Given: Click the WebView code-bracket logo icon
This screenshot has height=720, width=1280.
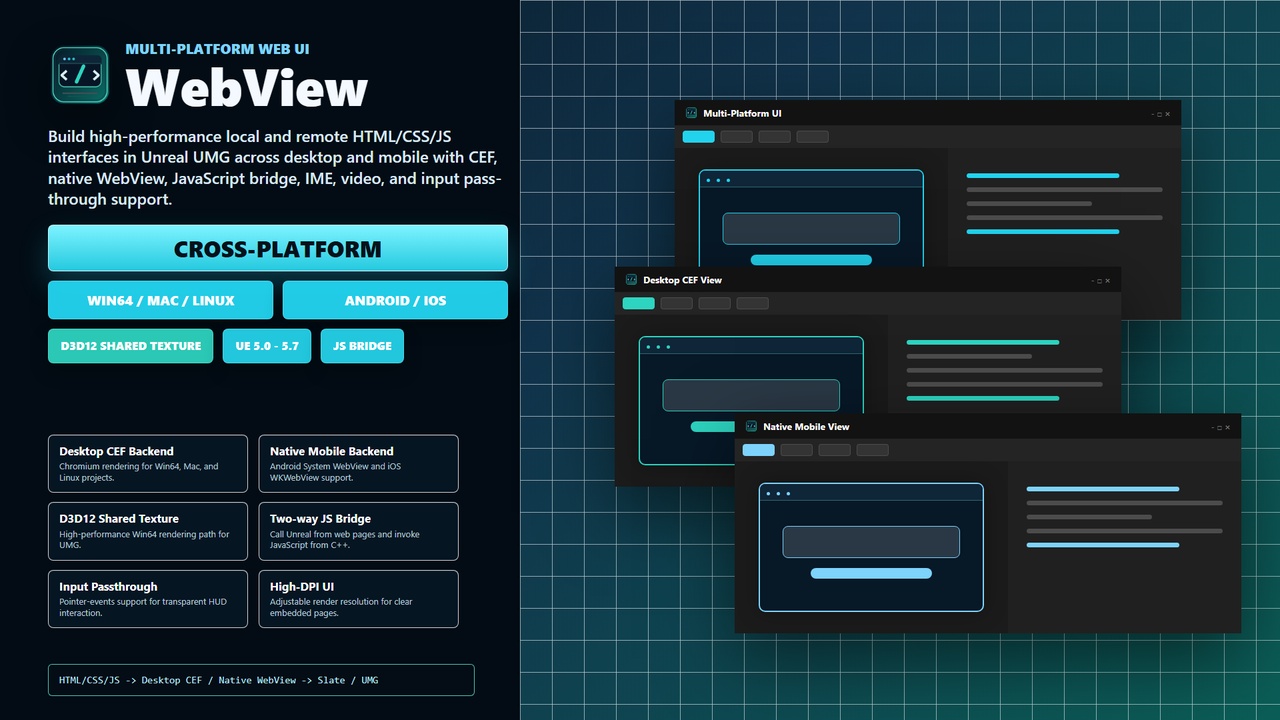Looking at the screenshot, I should 80,75.
